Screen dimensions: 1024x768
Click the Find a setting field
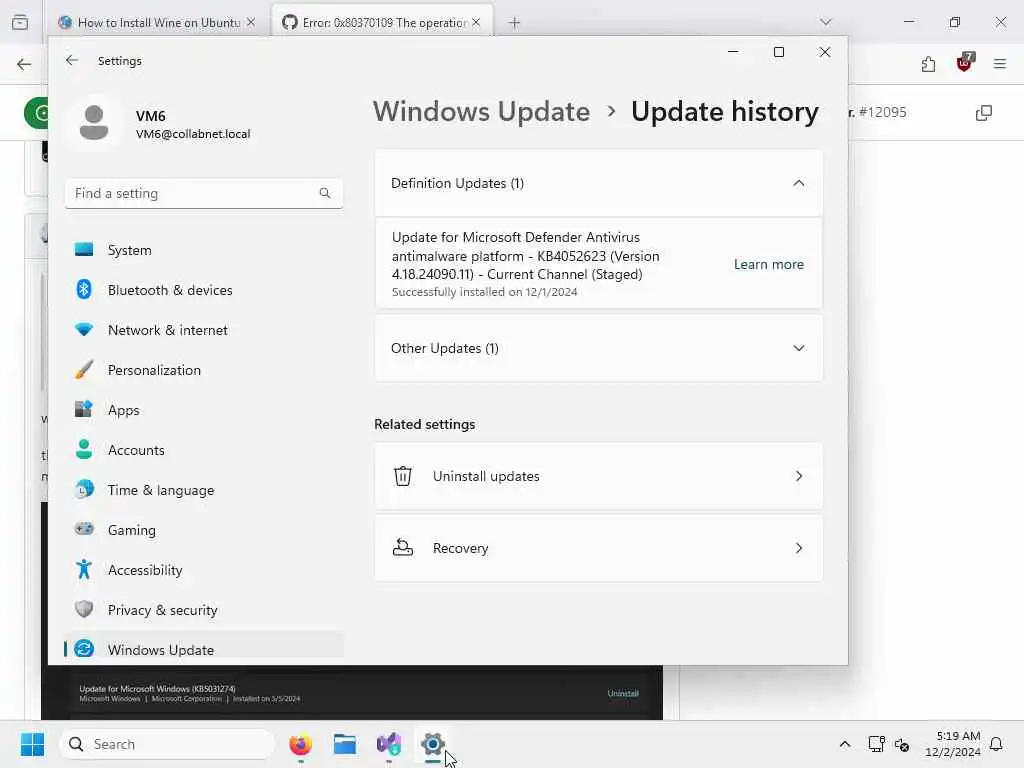(204, 193)
